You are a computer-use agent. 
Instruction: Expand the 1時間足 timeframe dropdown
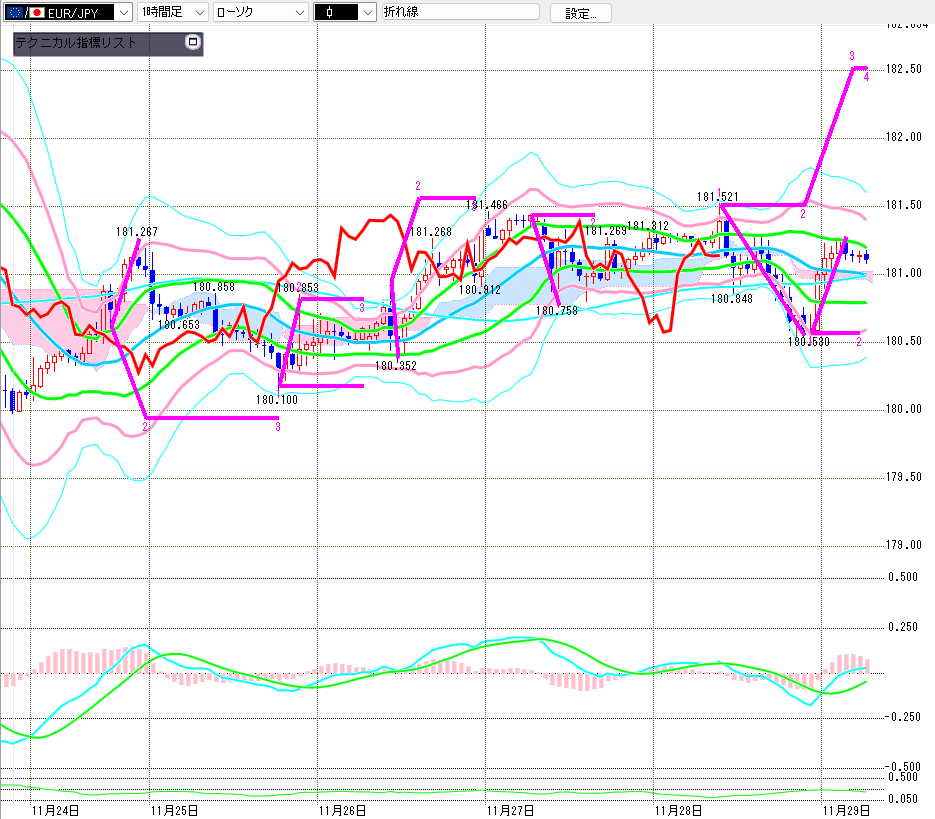pyautogui.click(x=198, y=12)
